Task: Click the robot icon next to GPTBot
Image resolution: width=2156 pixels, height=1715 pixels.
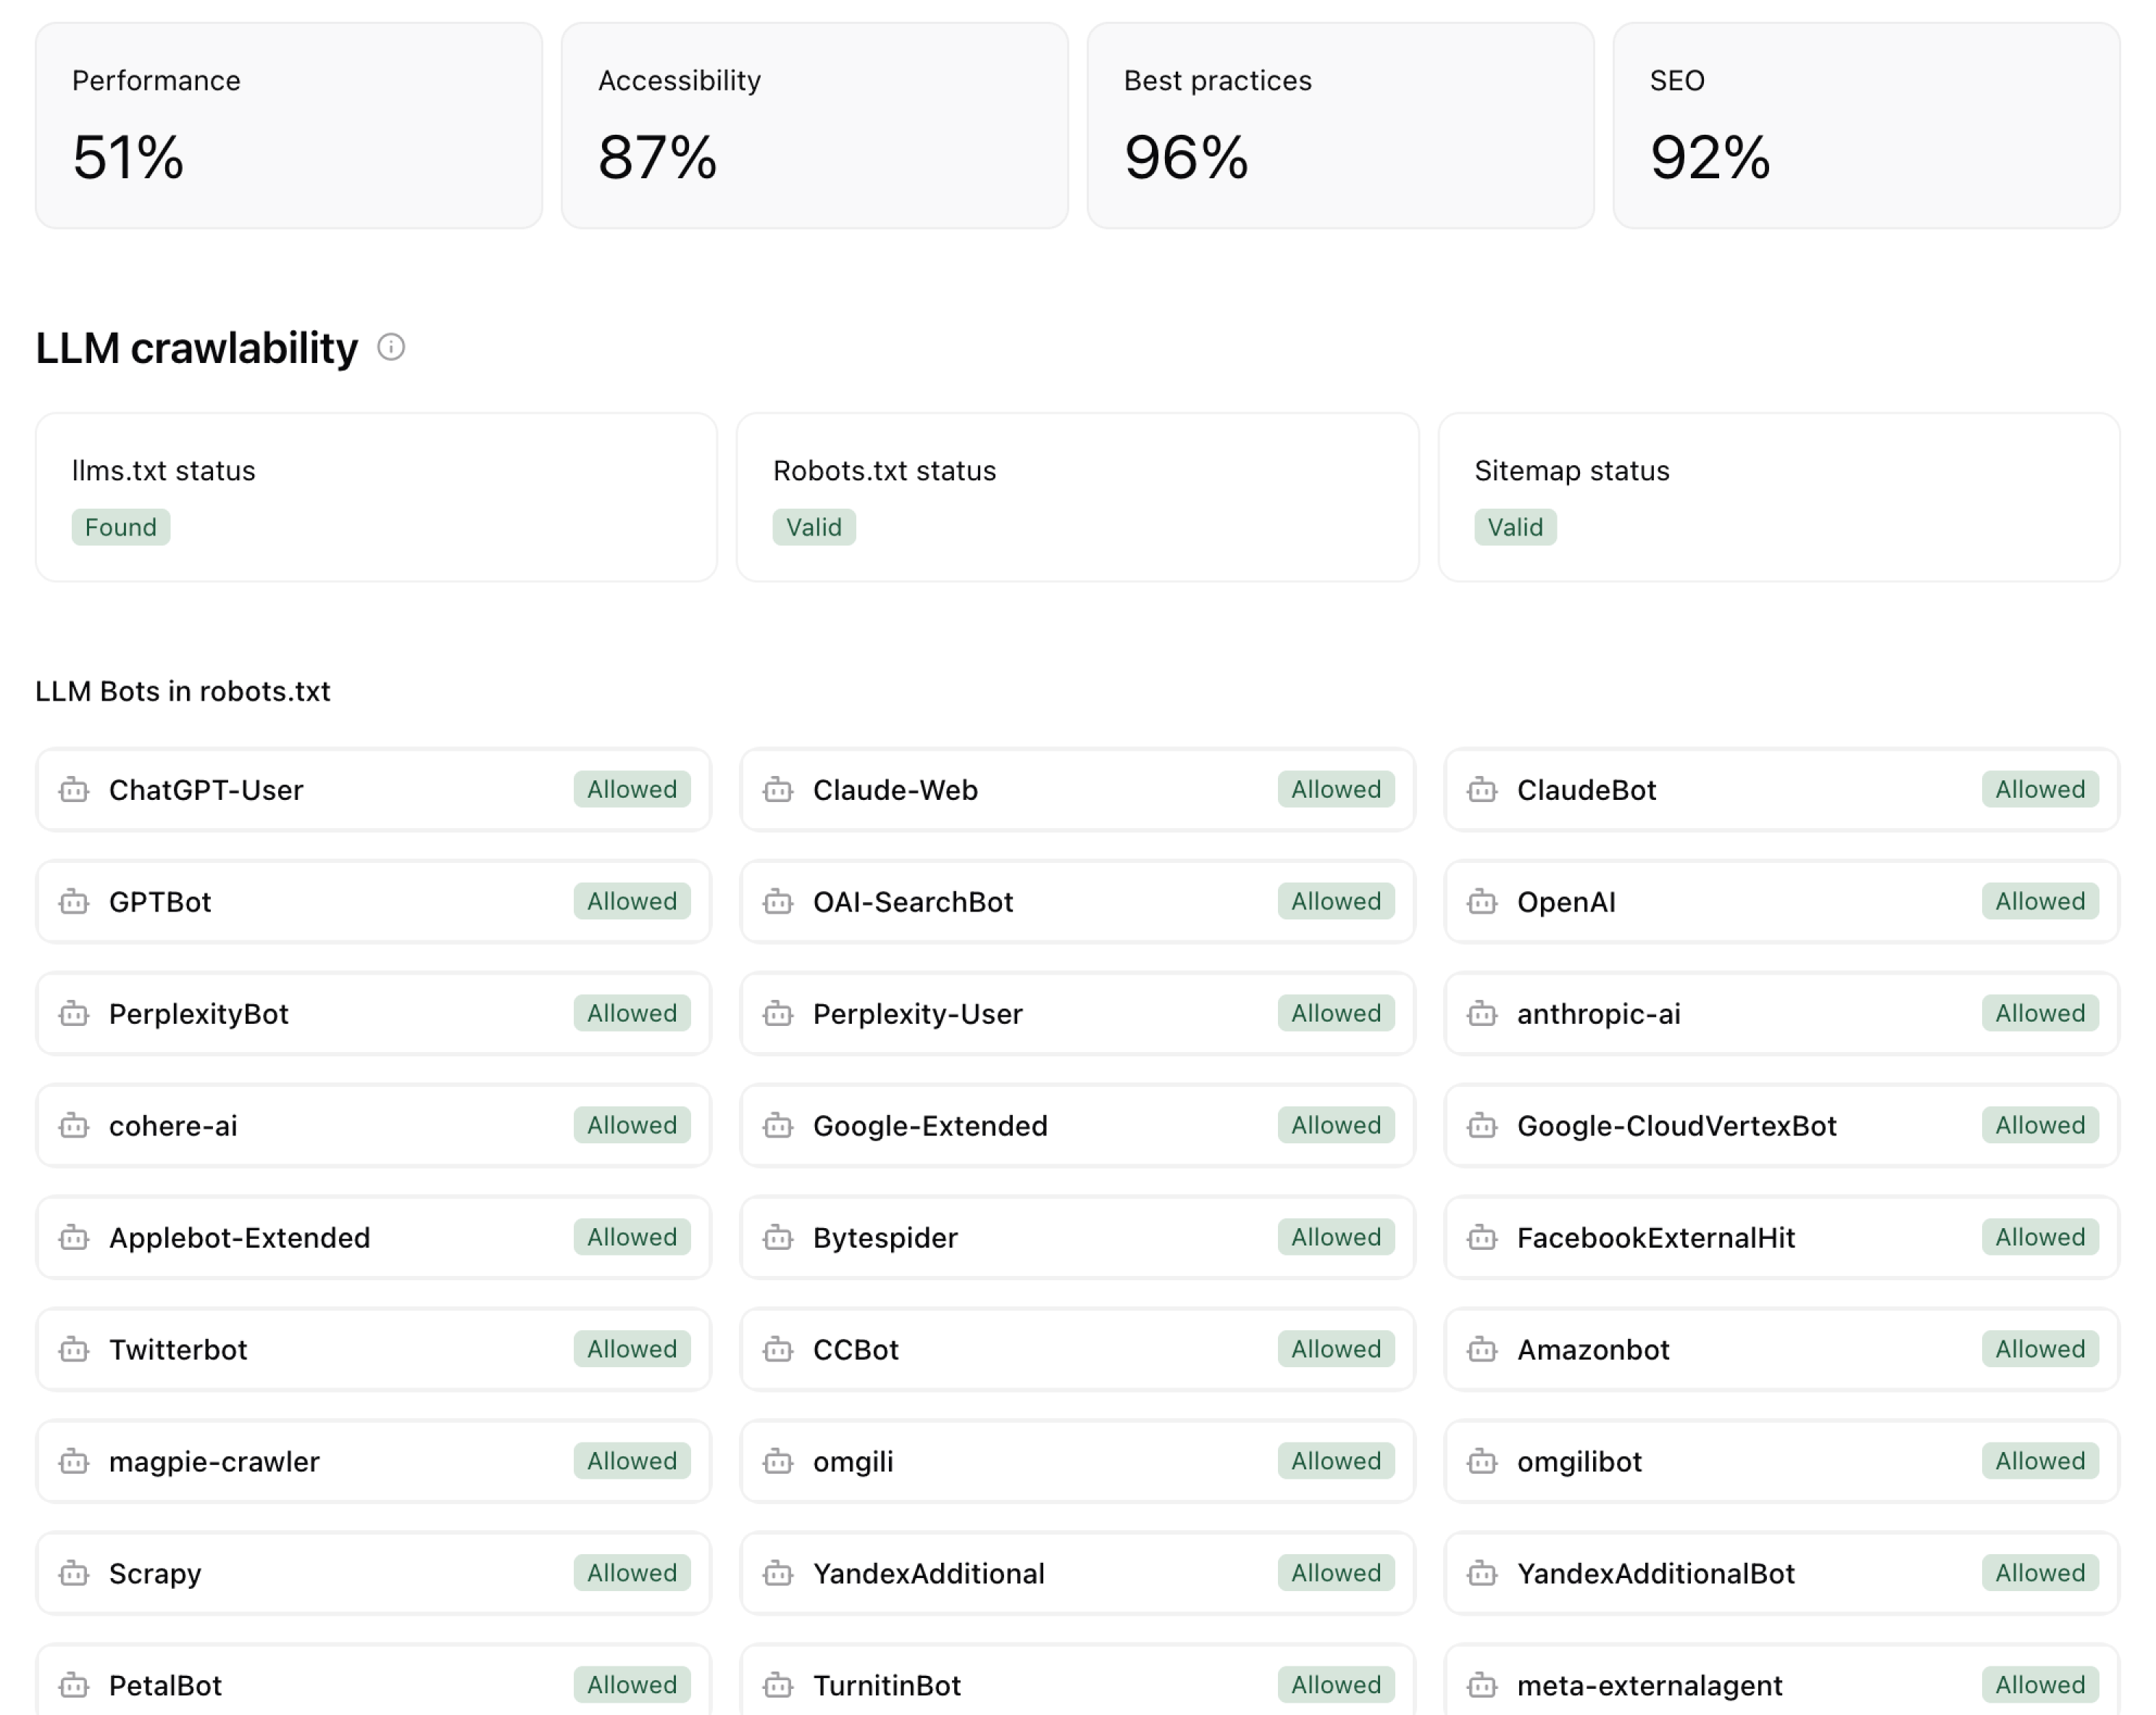Action: [x=74, y=902]
